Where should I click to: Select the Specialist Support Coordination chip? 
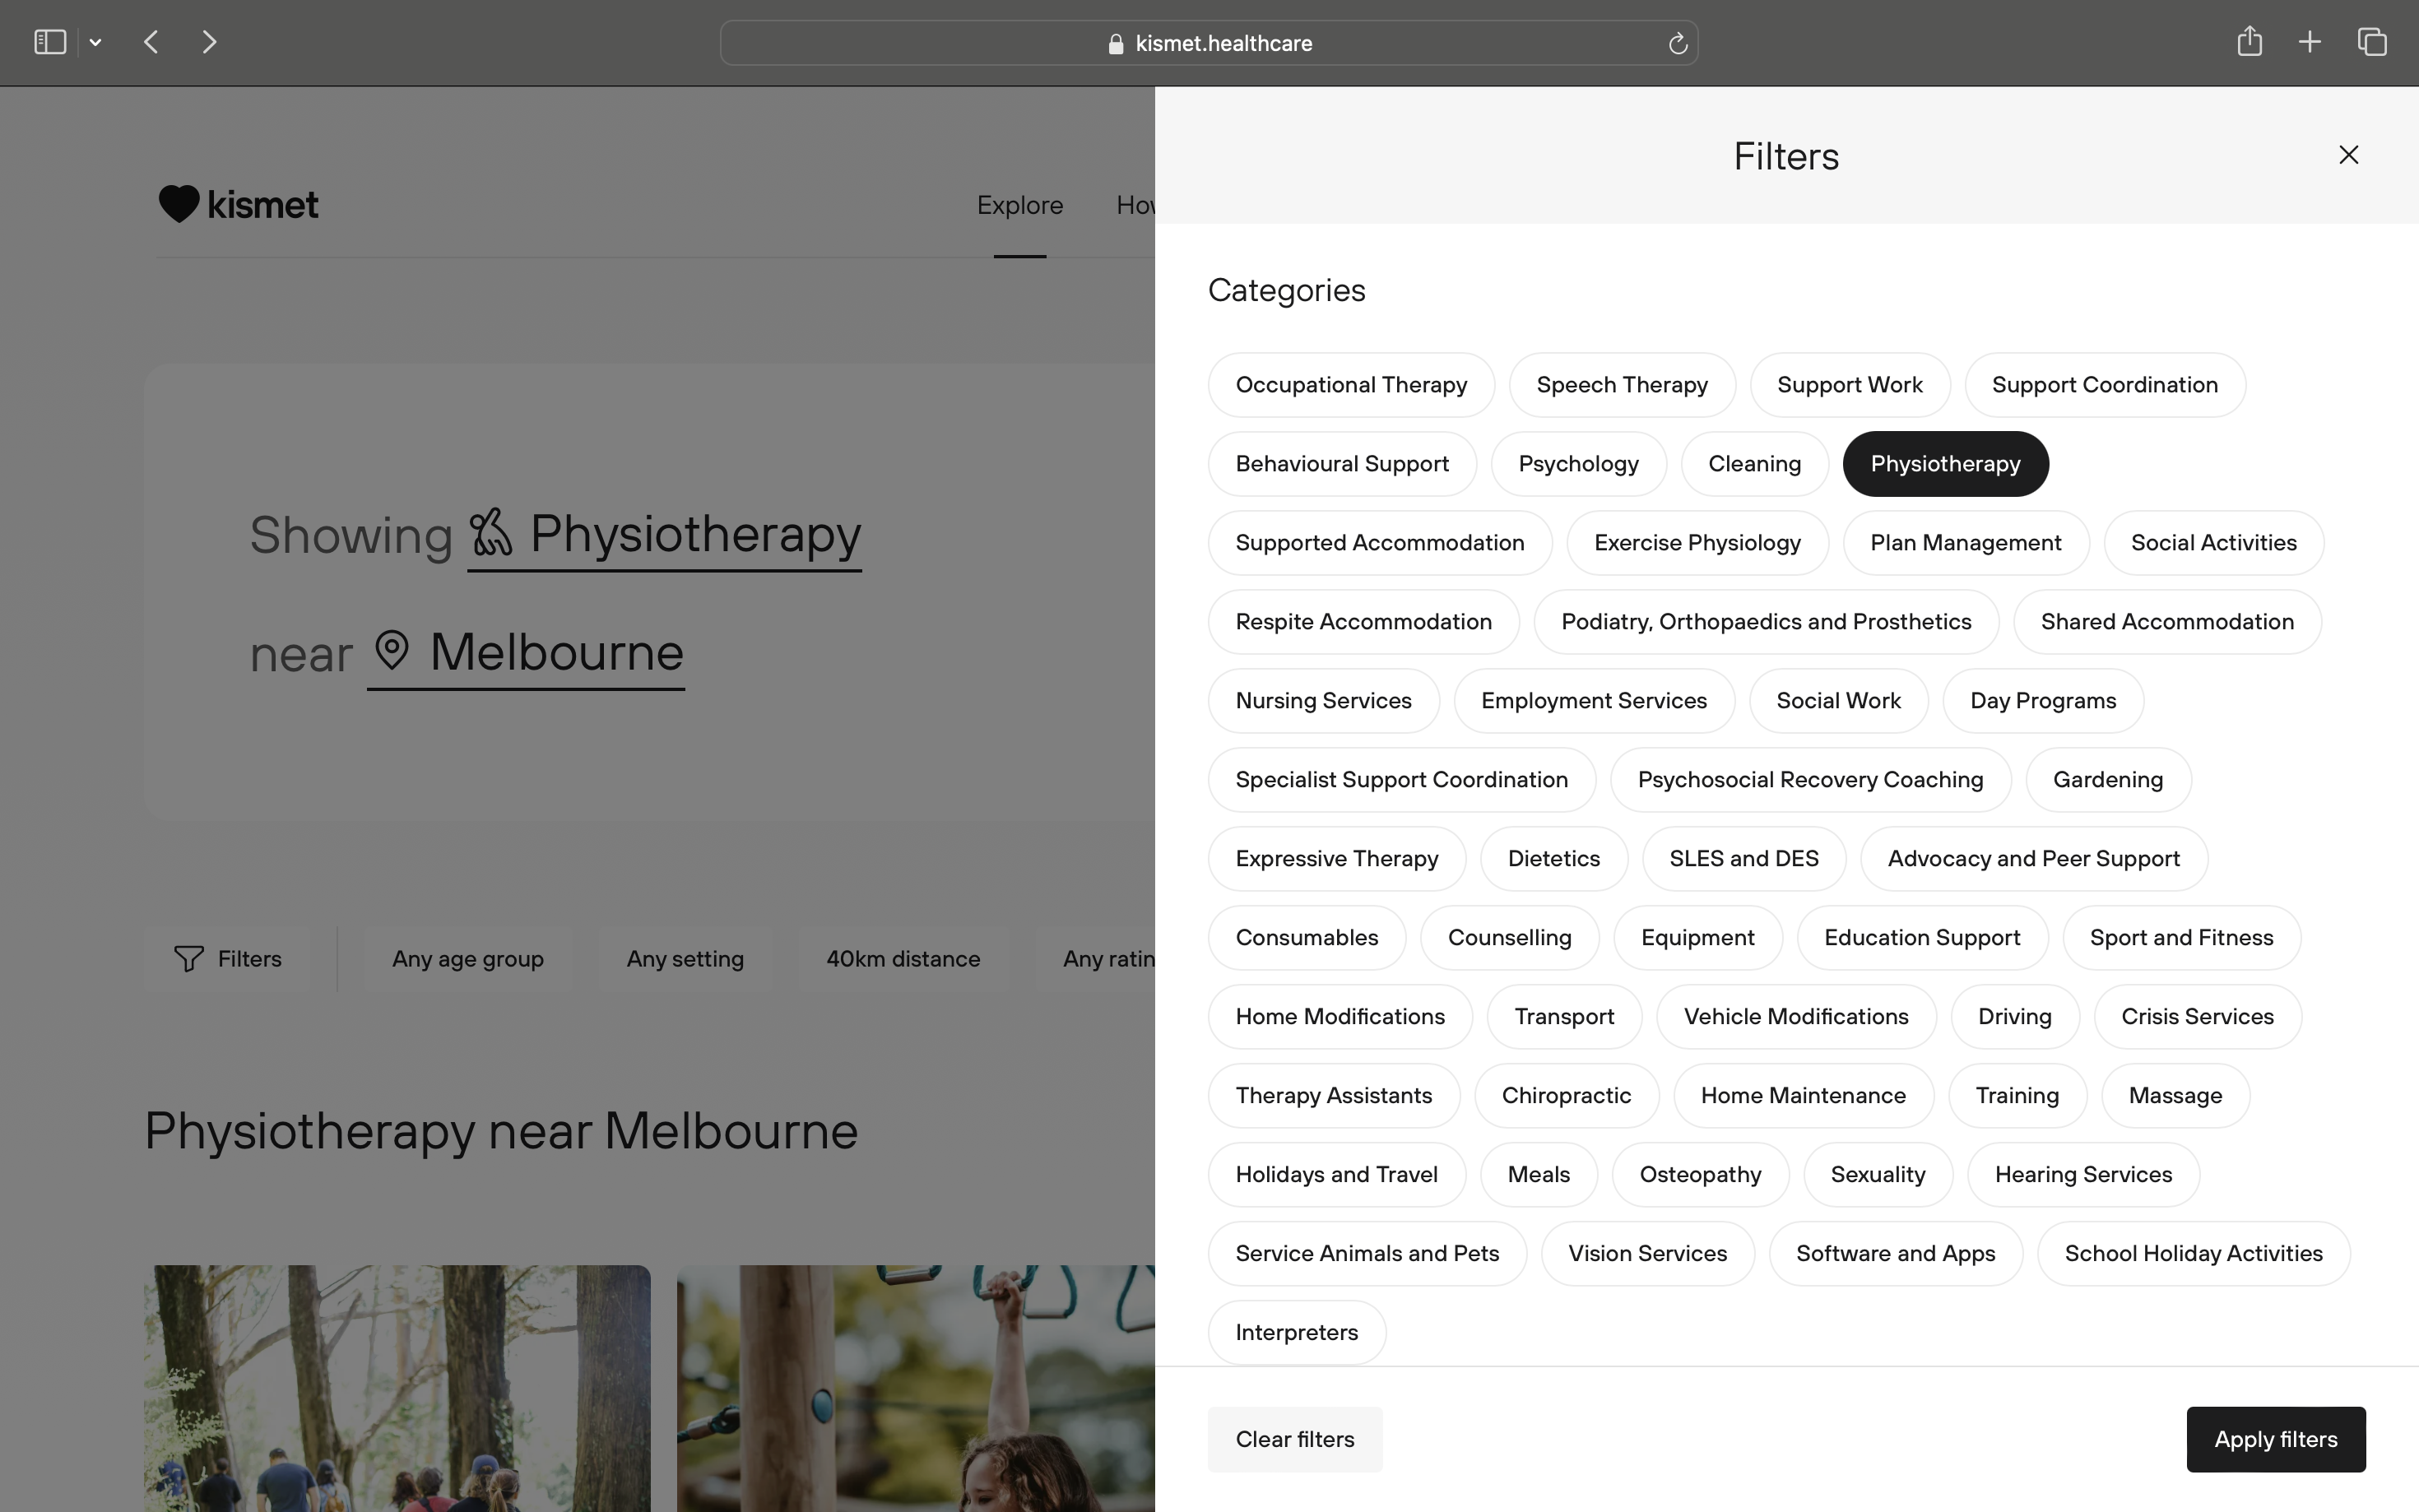pos(1402,780)
